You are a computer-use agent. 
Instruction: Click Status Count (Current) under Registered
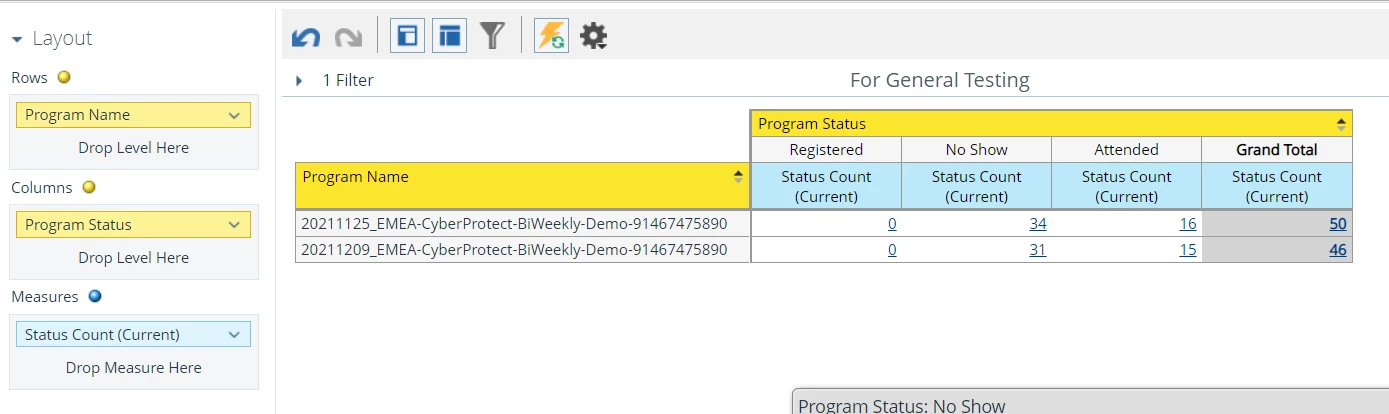pyautogui.click(x=826, y=186)
